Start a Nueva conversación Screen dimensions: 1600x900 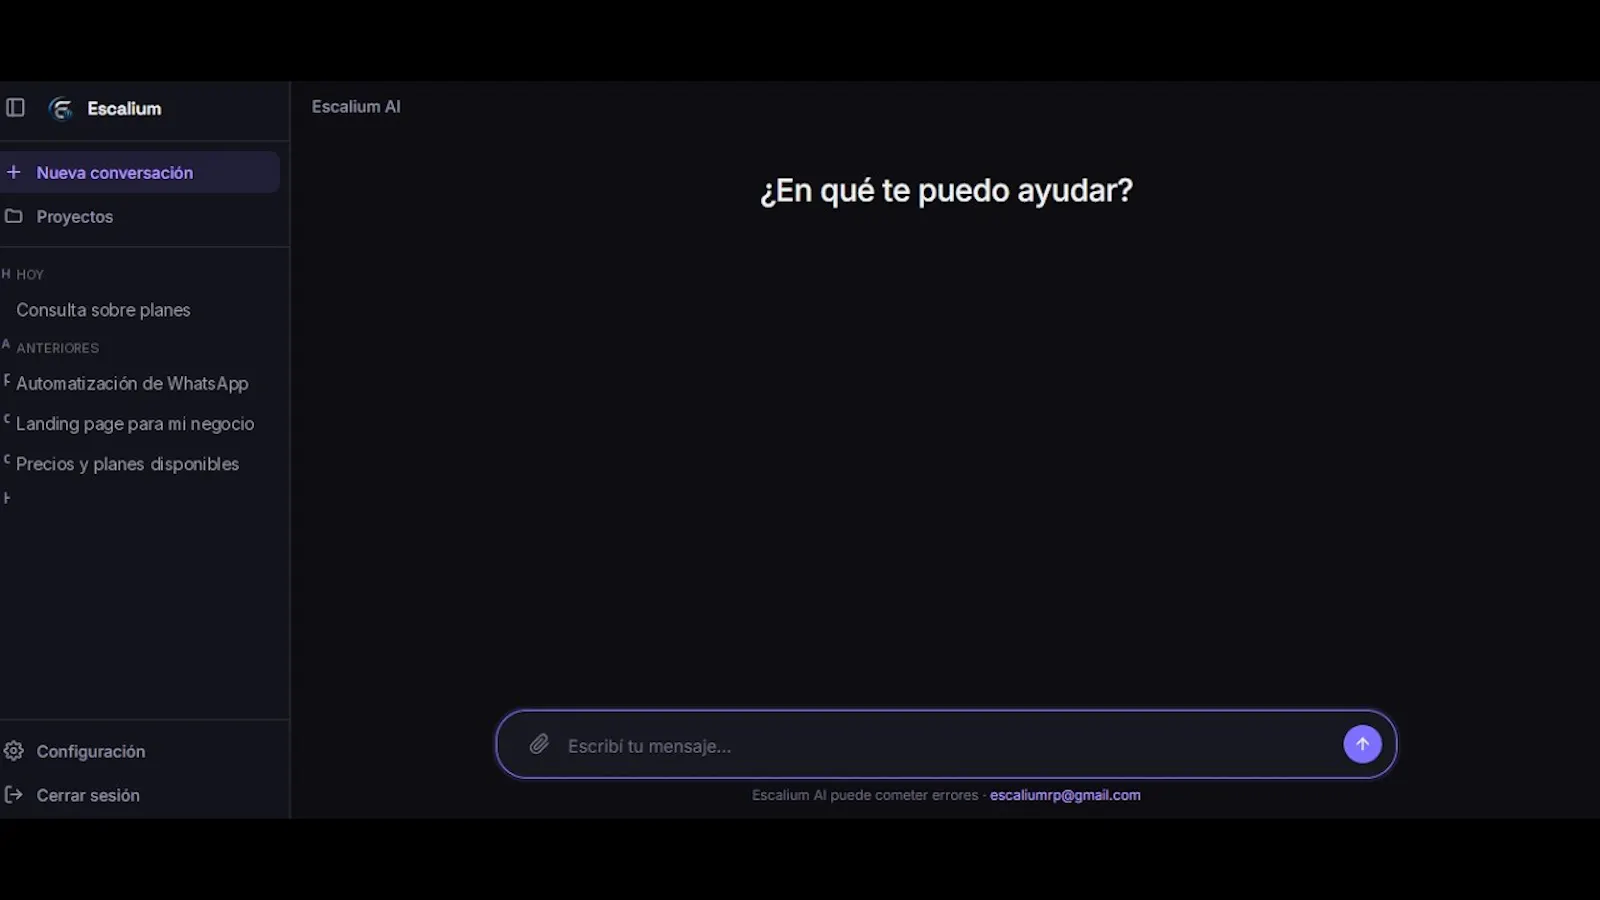coord(140,172)
